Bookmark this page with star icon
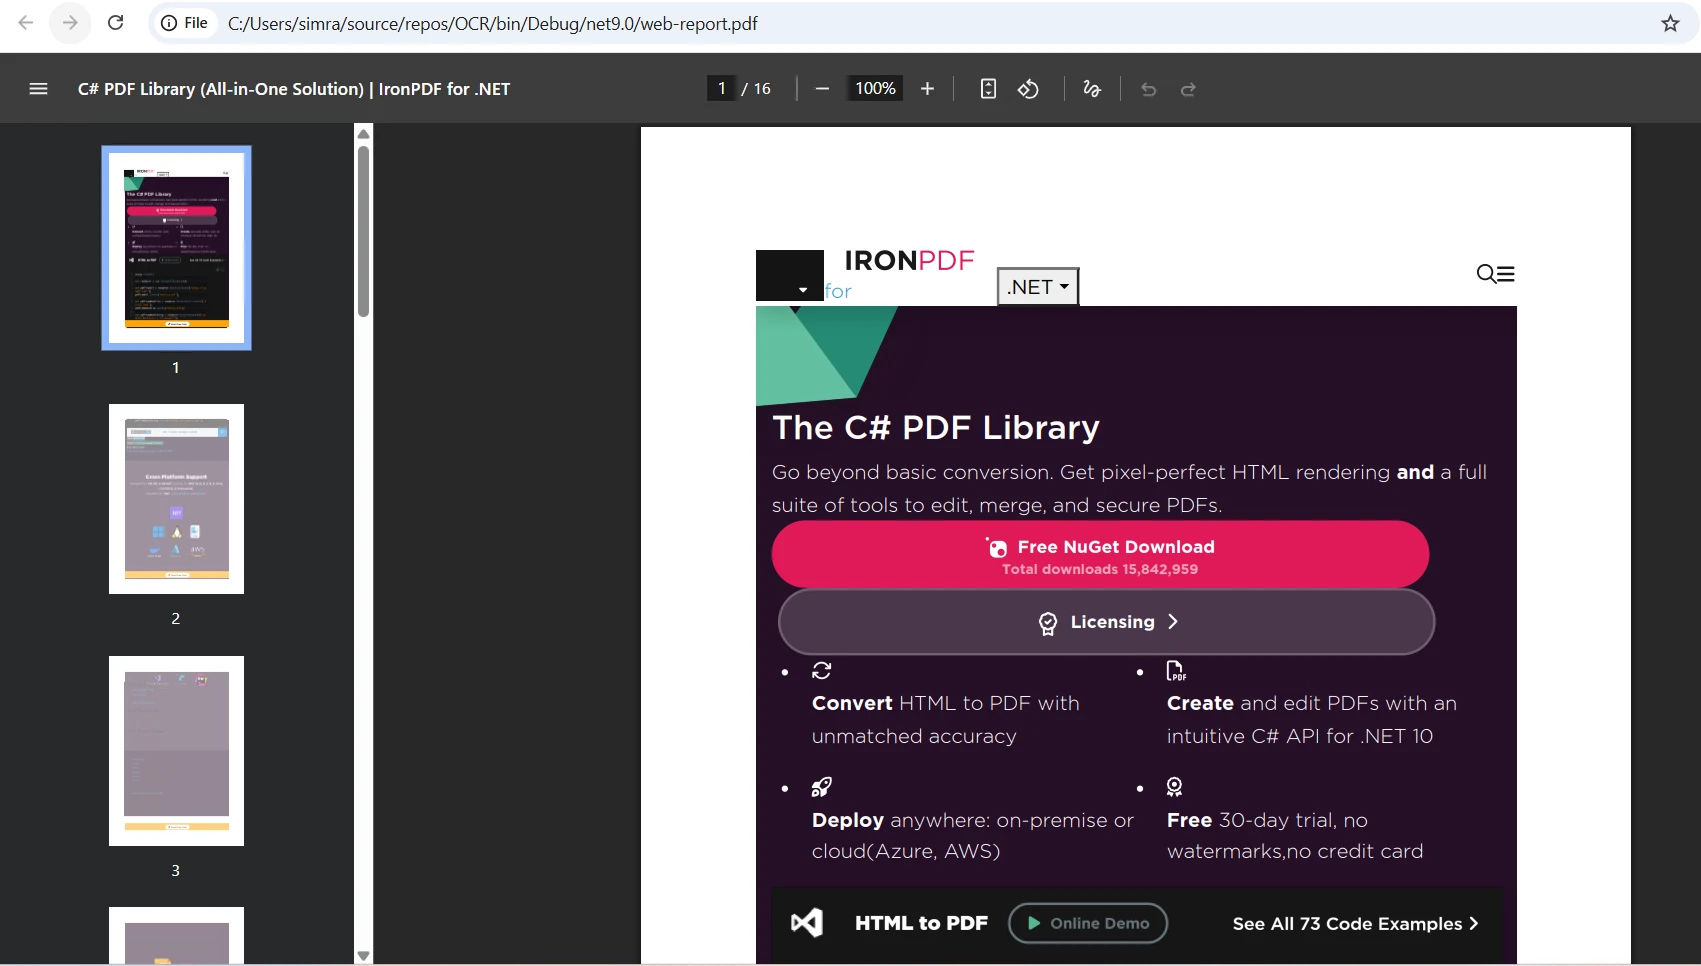This screenshot has width=1701, height=966. 1670,23
